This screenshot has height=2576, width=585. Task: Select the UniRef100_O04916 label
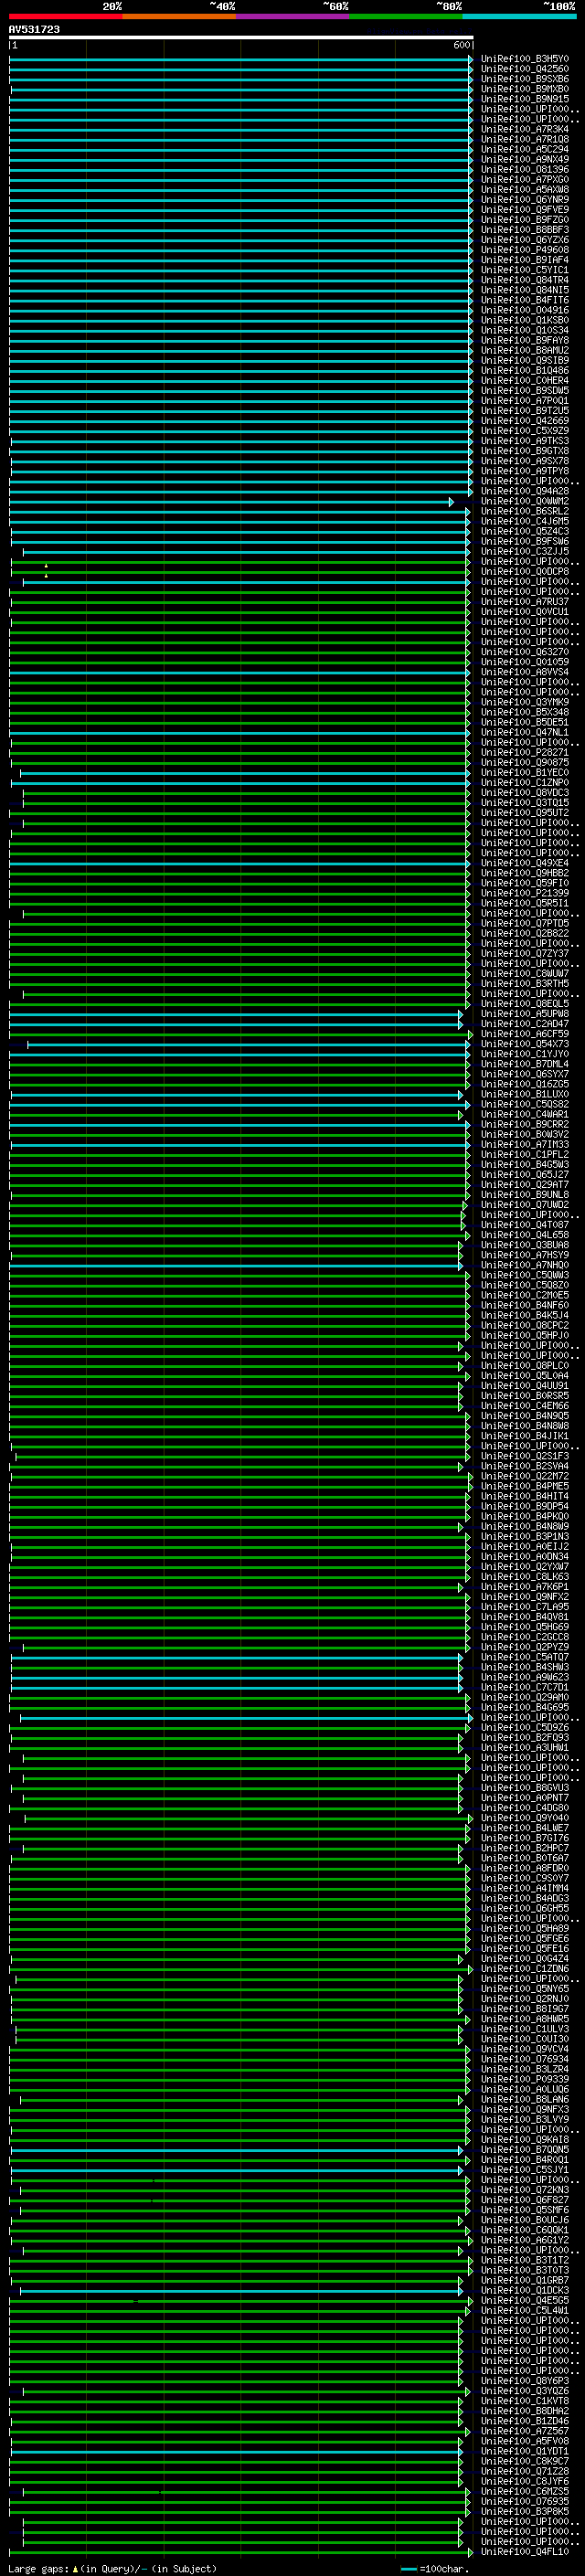525,310
